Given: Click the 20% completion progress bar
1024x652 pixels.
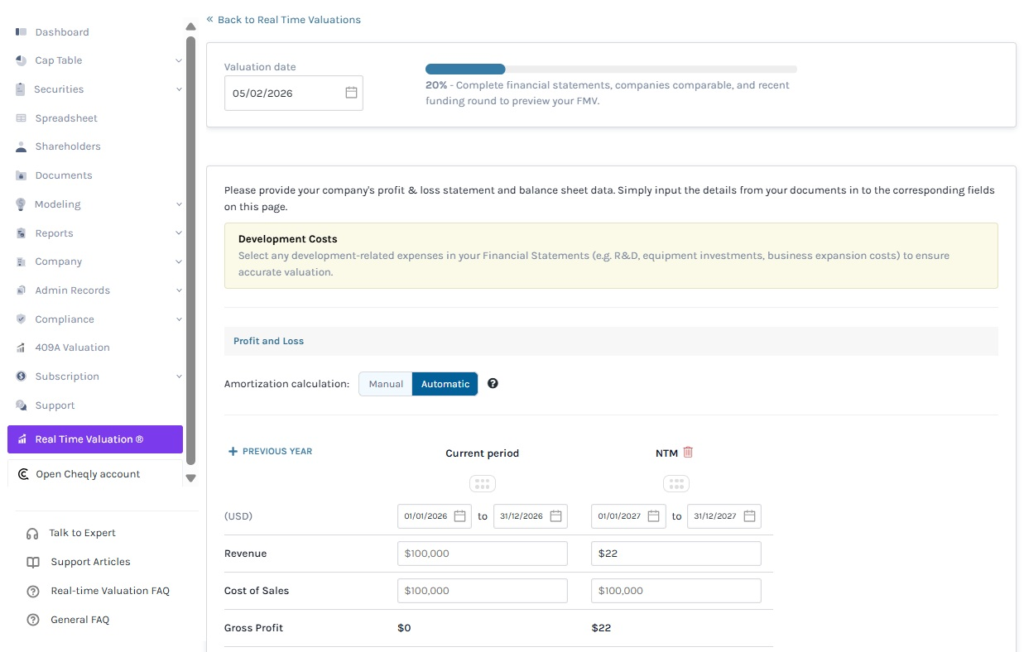Looking at the screenshot, I should coord(611,69).
